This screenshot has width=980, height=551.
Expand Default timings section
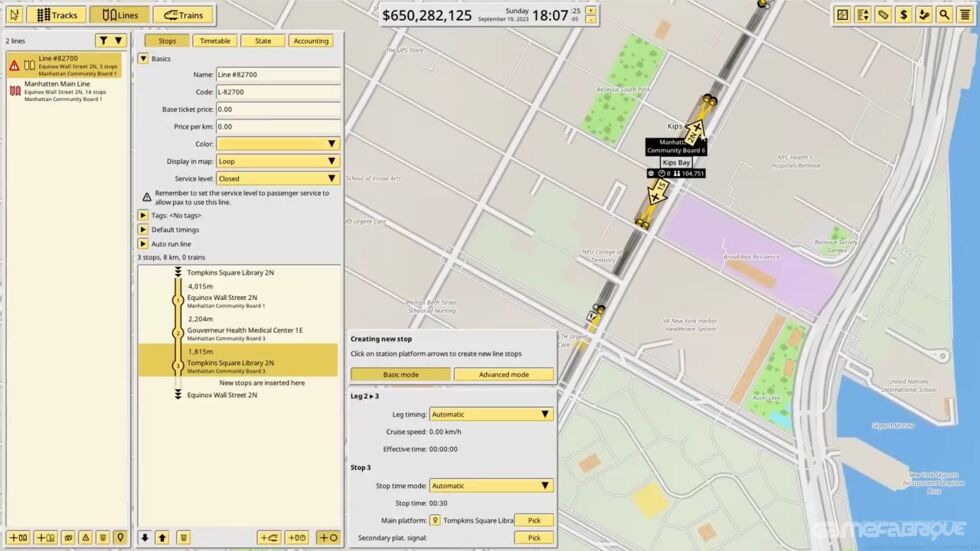pyautogui.click(x=143, y=229)
